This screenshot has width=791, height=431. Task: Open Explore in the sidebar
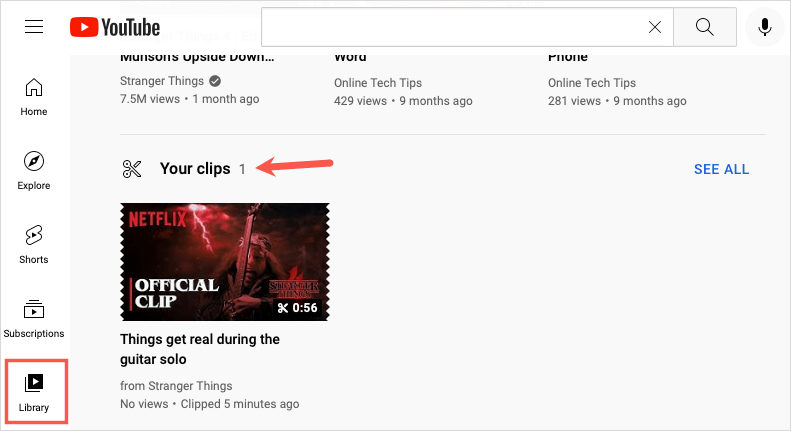coord(34,171)
